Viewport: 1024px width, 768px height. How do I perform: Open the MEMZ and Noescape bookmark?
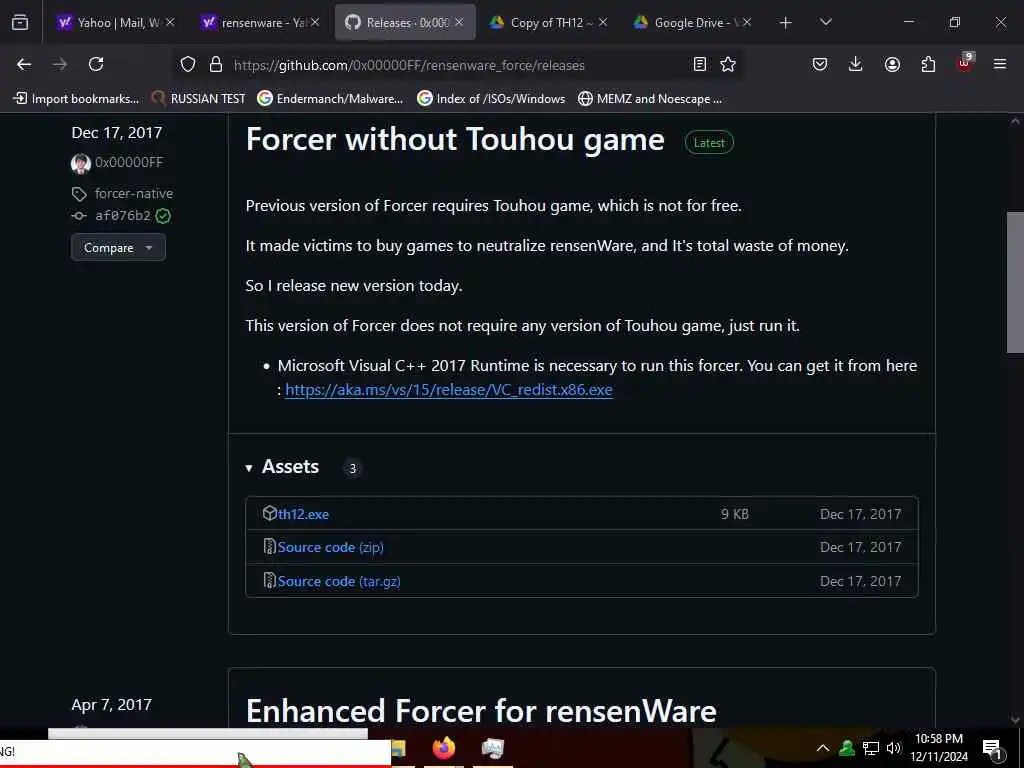pos(650,99)
